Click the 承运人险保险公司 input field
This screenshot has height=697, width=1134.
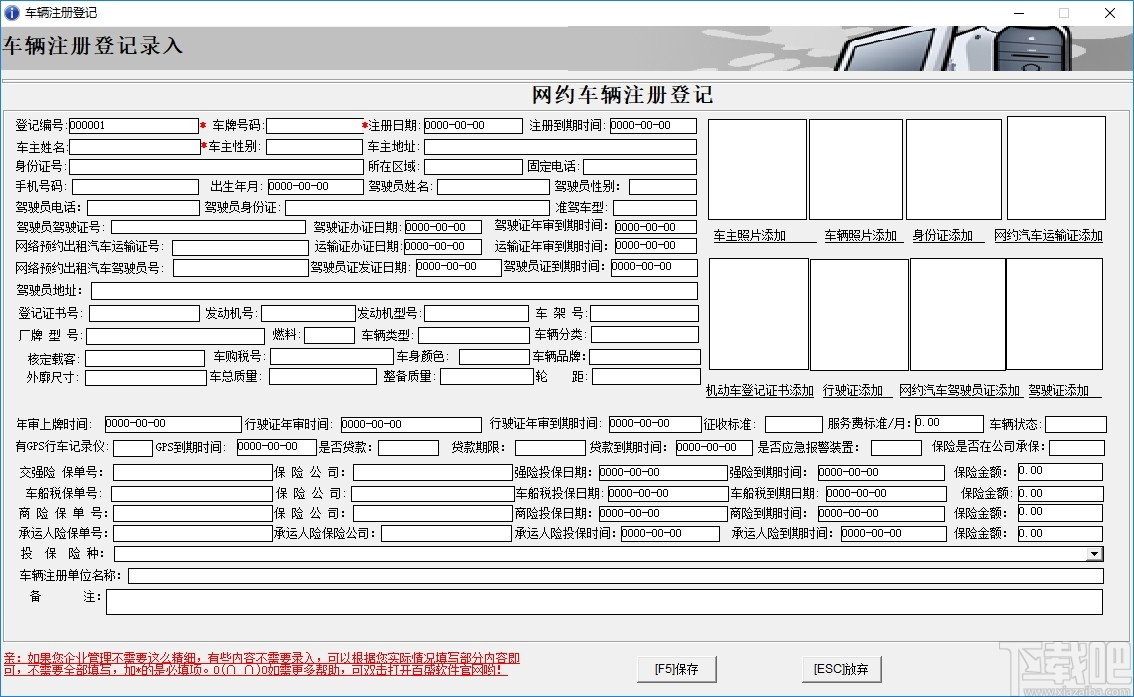(446, 534)
